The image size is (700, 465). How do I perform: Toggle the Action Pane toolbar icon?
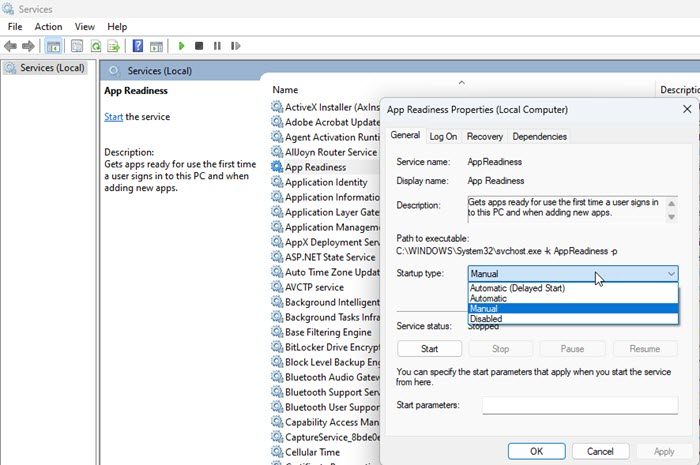point(156,46)
